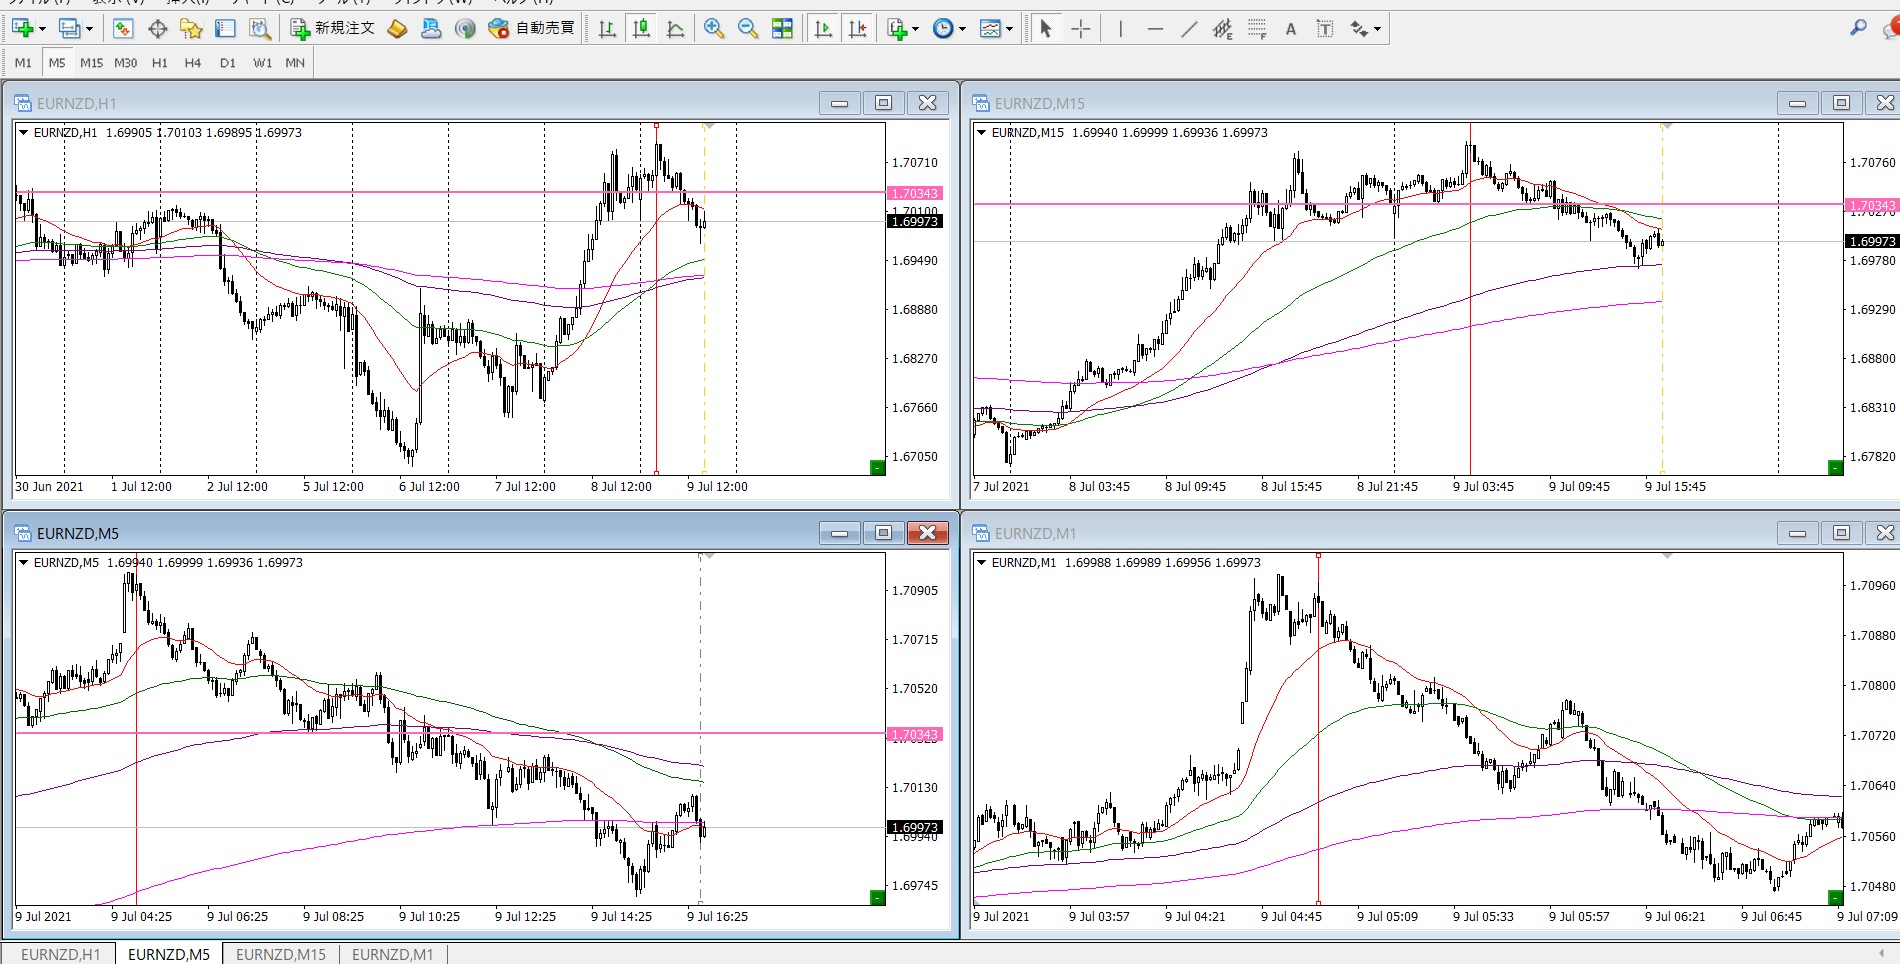Click the triangle beside EURNZD,M15 chart label
The height and width of the screenshot is (964, 1900).
982,132
